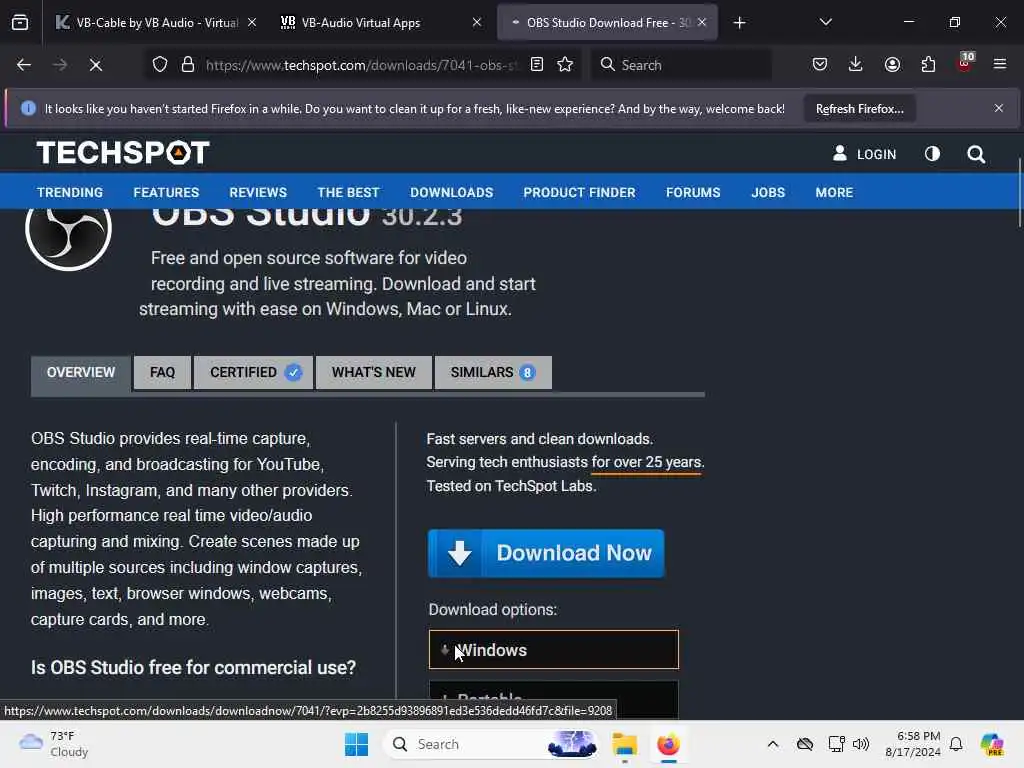Open THE BEST nav item
The width and height of the screenshot is (1024, 768).
click(348, 193)
